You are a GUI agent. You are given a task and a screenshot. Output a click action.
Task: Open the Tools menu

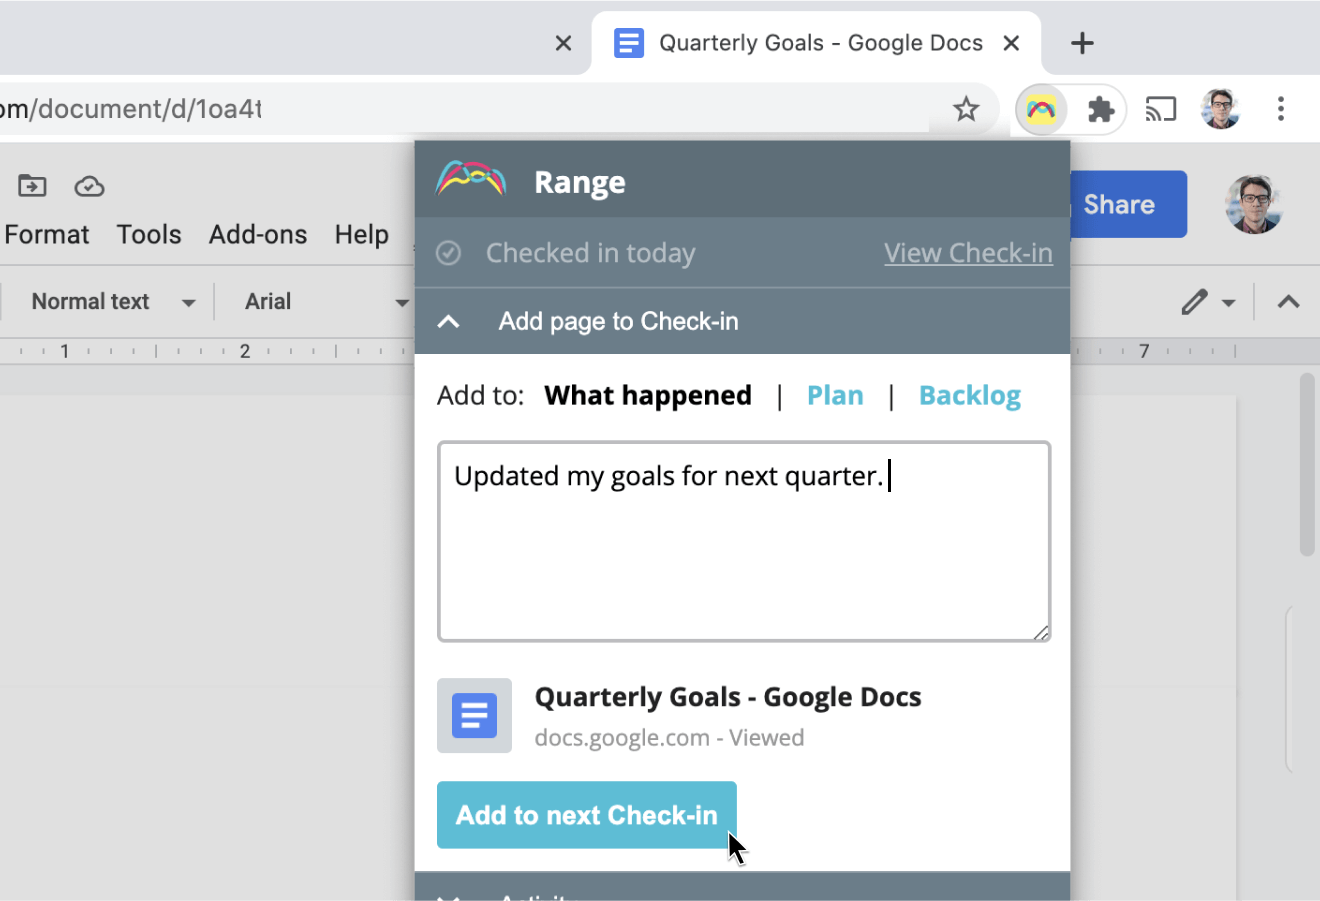tap(148, 234)
